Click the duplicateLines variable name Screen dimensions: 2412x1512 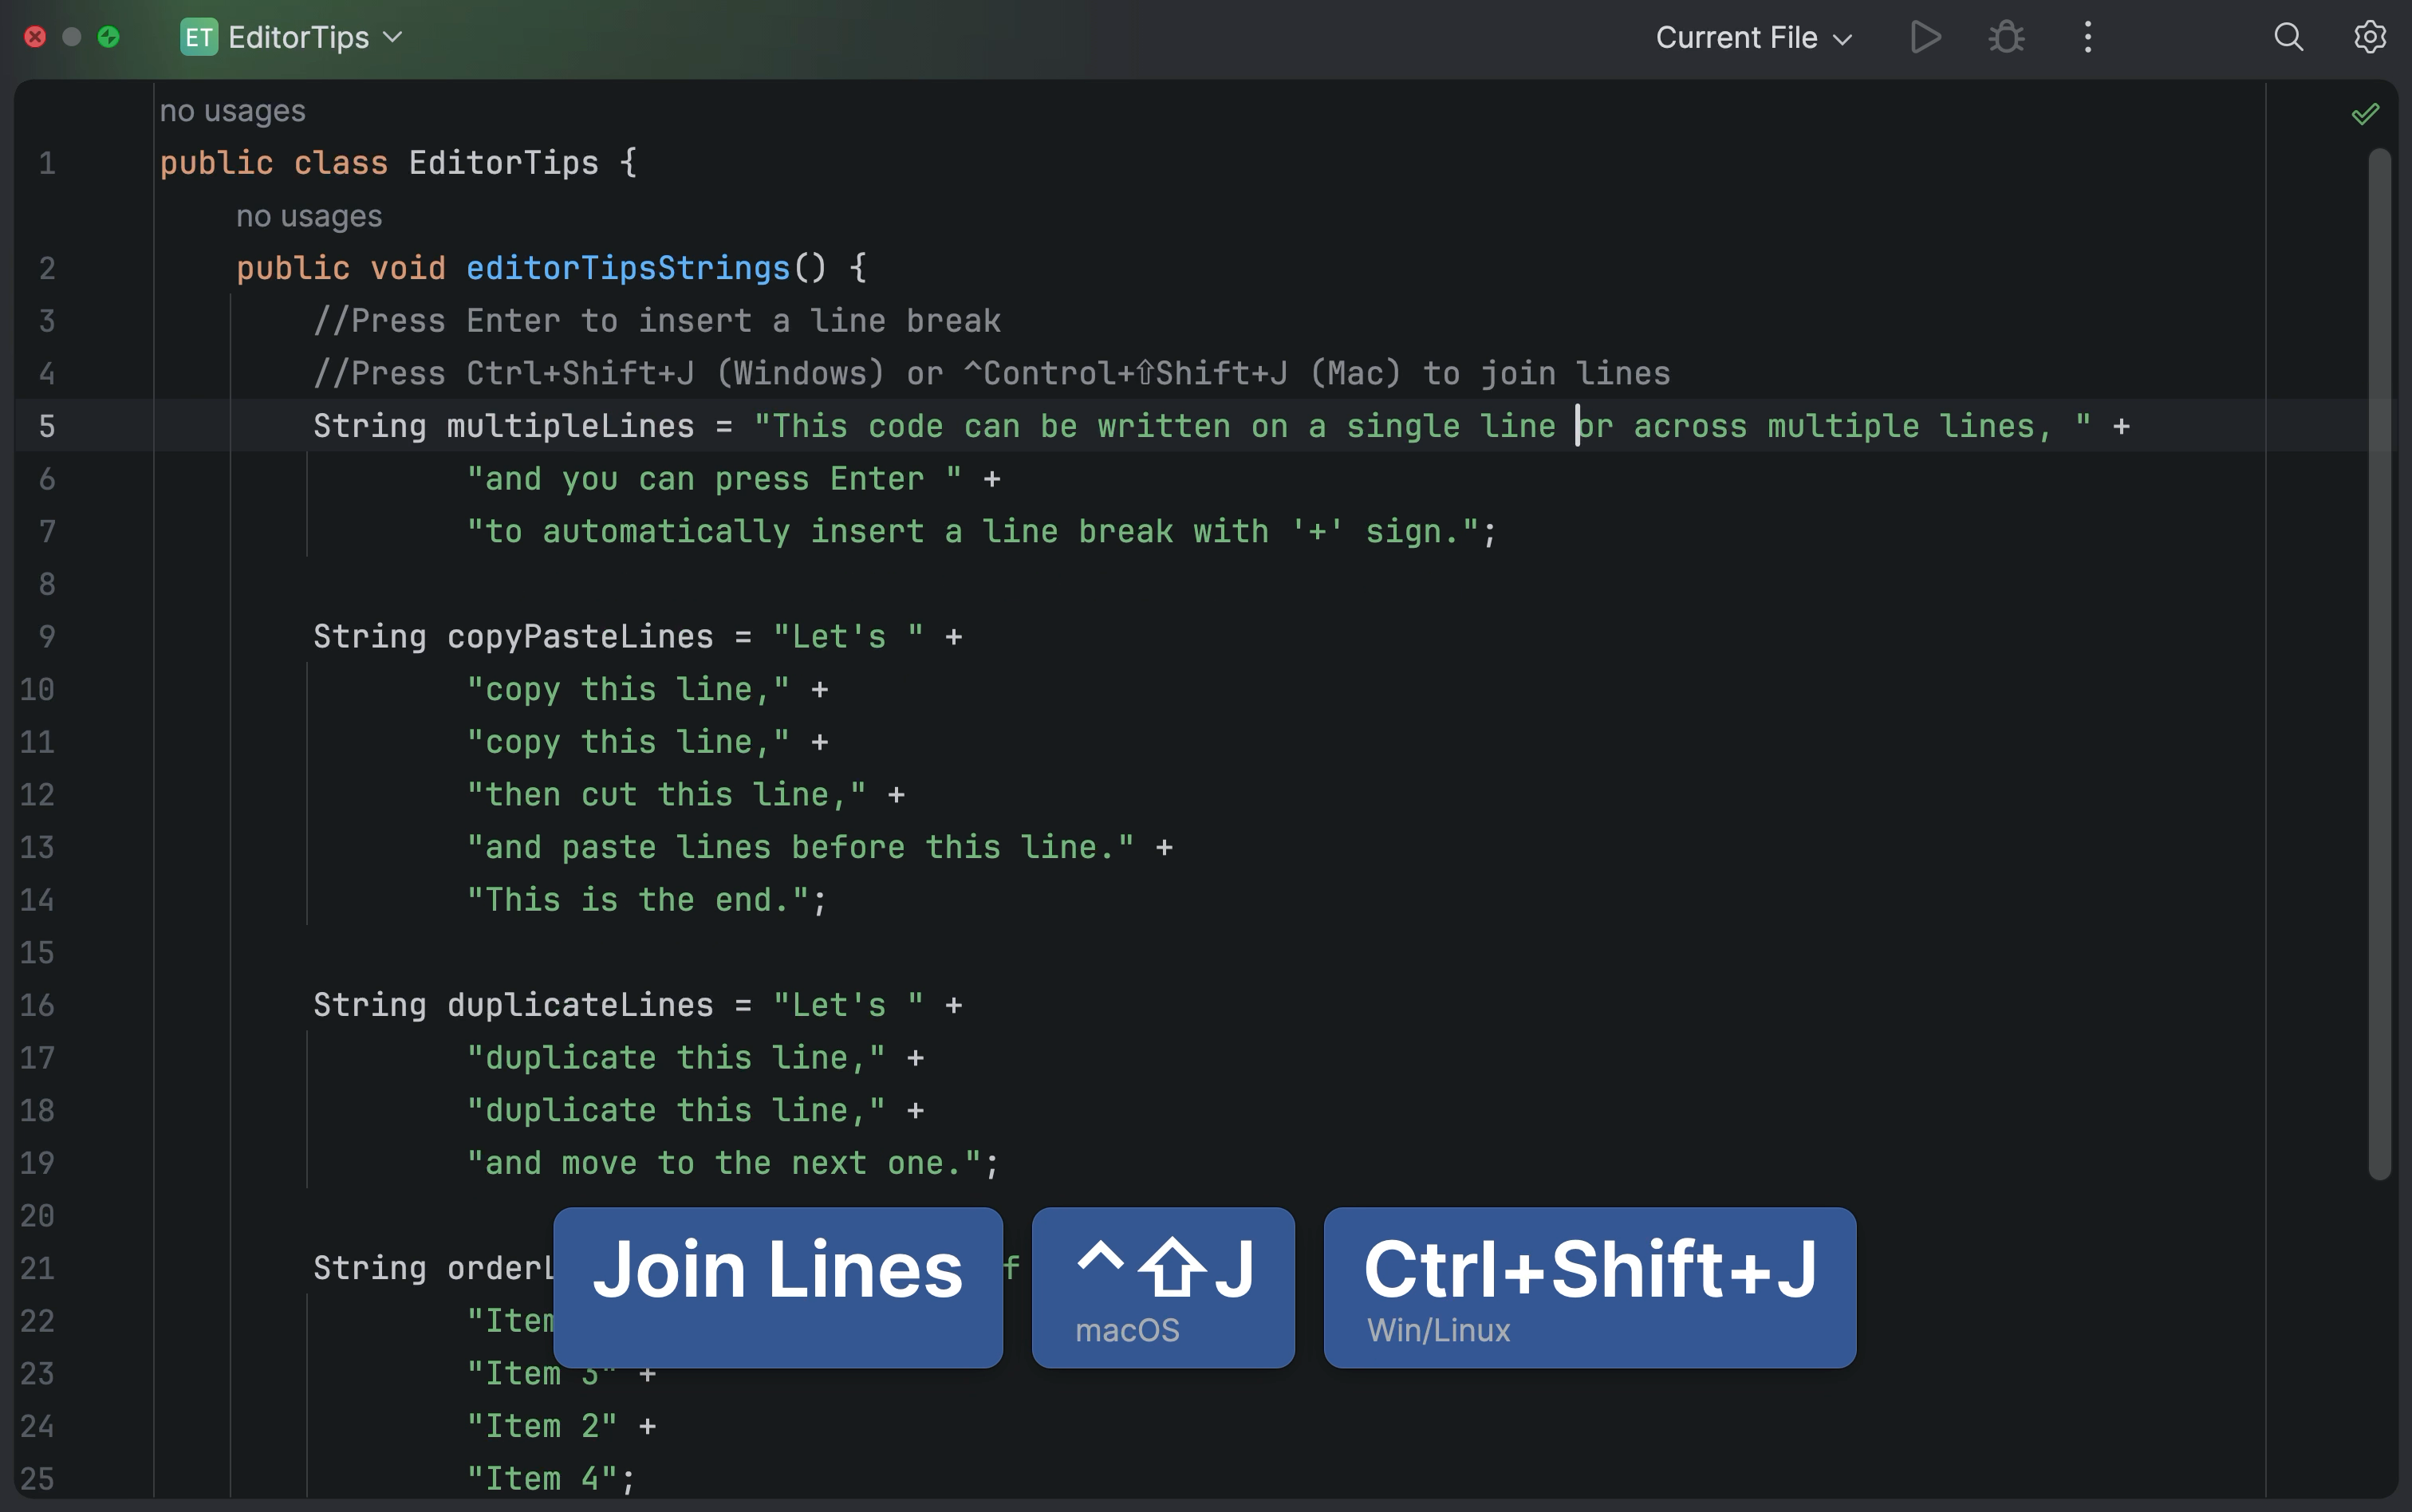coord(580,1005)
